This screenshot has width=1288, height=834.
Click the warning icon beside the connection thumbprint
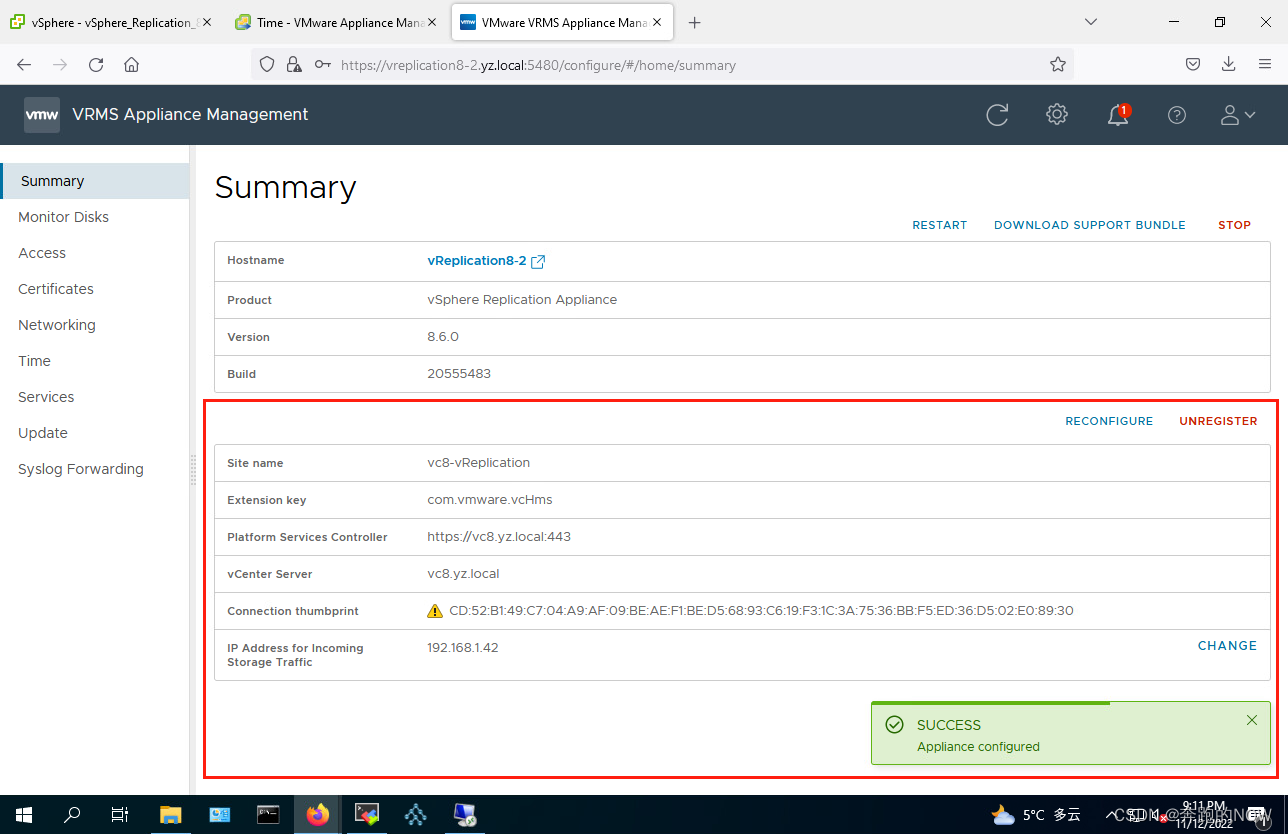coord(435,611)
